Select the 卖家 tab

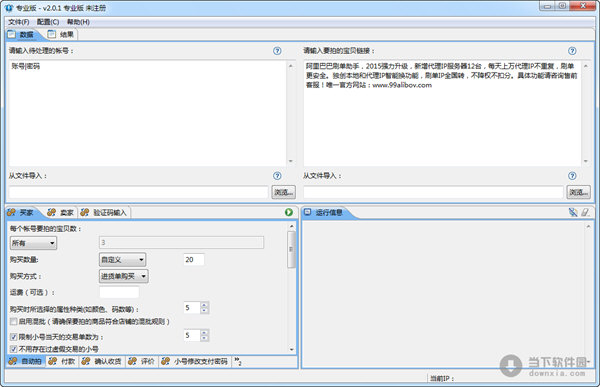[61, 212]
